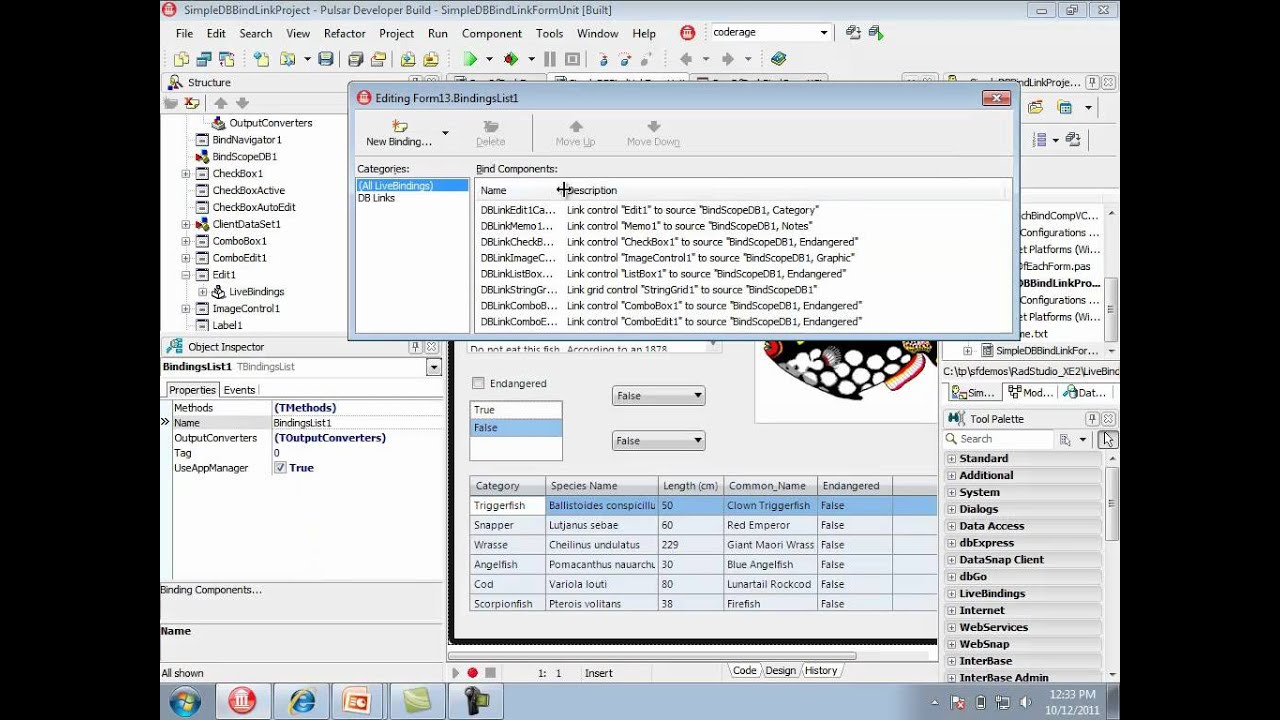Click New Binding icon in bindings editor
1280x720 pixels.
(x=399, y=126)
